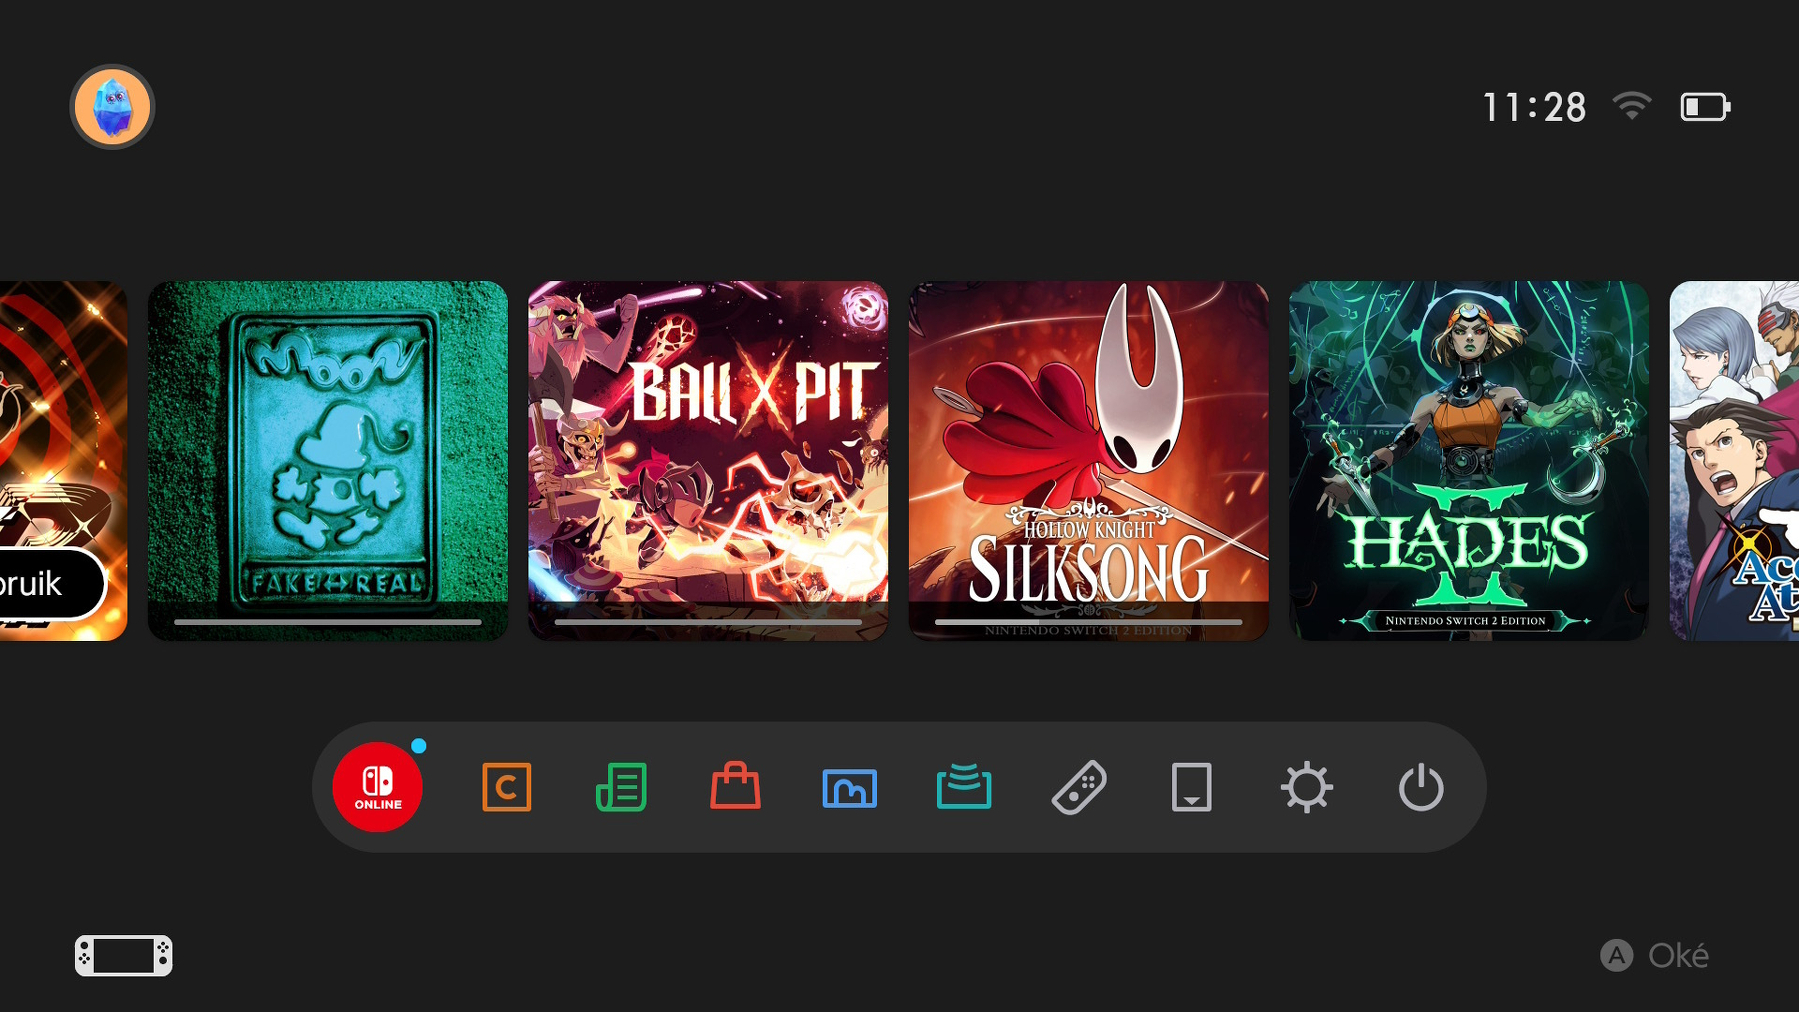This screenshot has width=1799, height=1012.
Task: Open the green News icon
Action: click(x=621, y=787)
